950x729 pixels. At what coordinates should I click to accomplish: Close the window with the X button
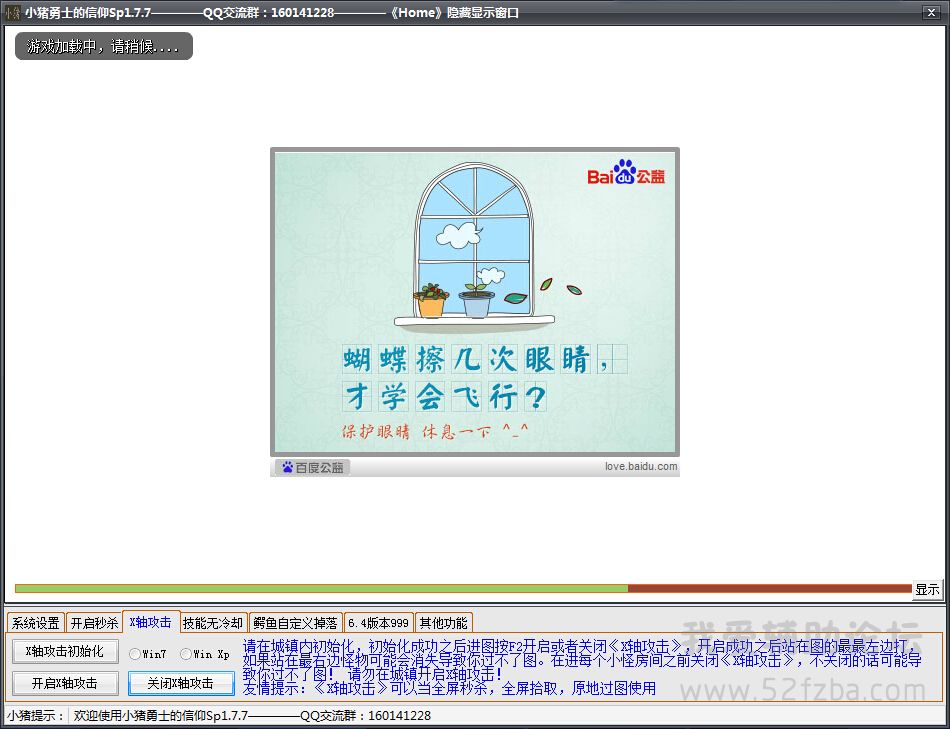click(931, 12)
